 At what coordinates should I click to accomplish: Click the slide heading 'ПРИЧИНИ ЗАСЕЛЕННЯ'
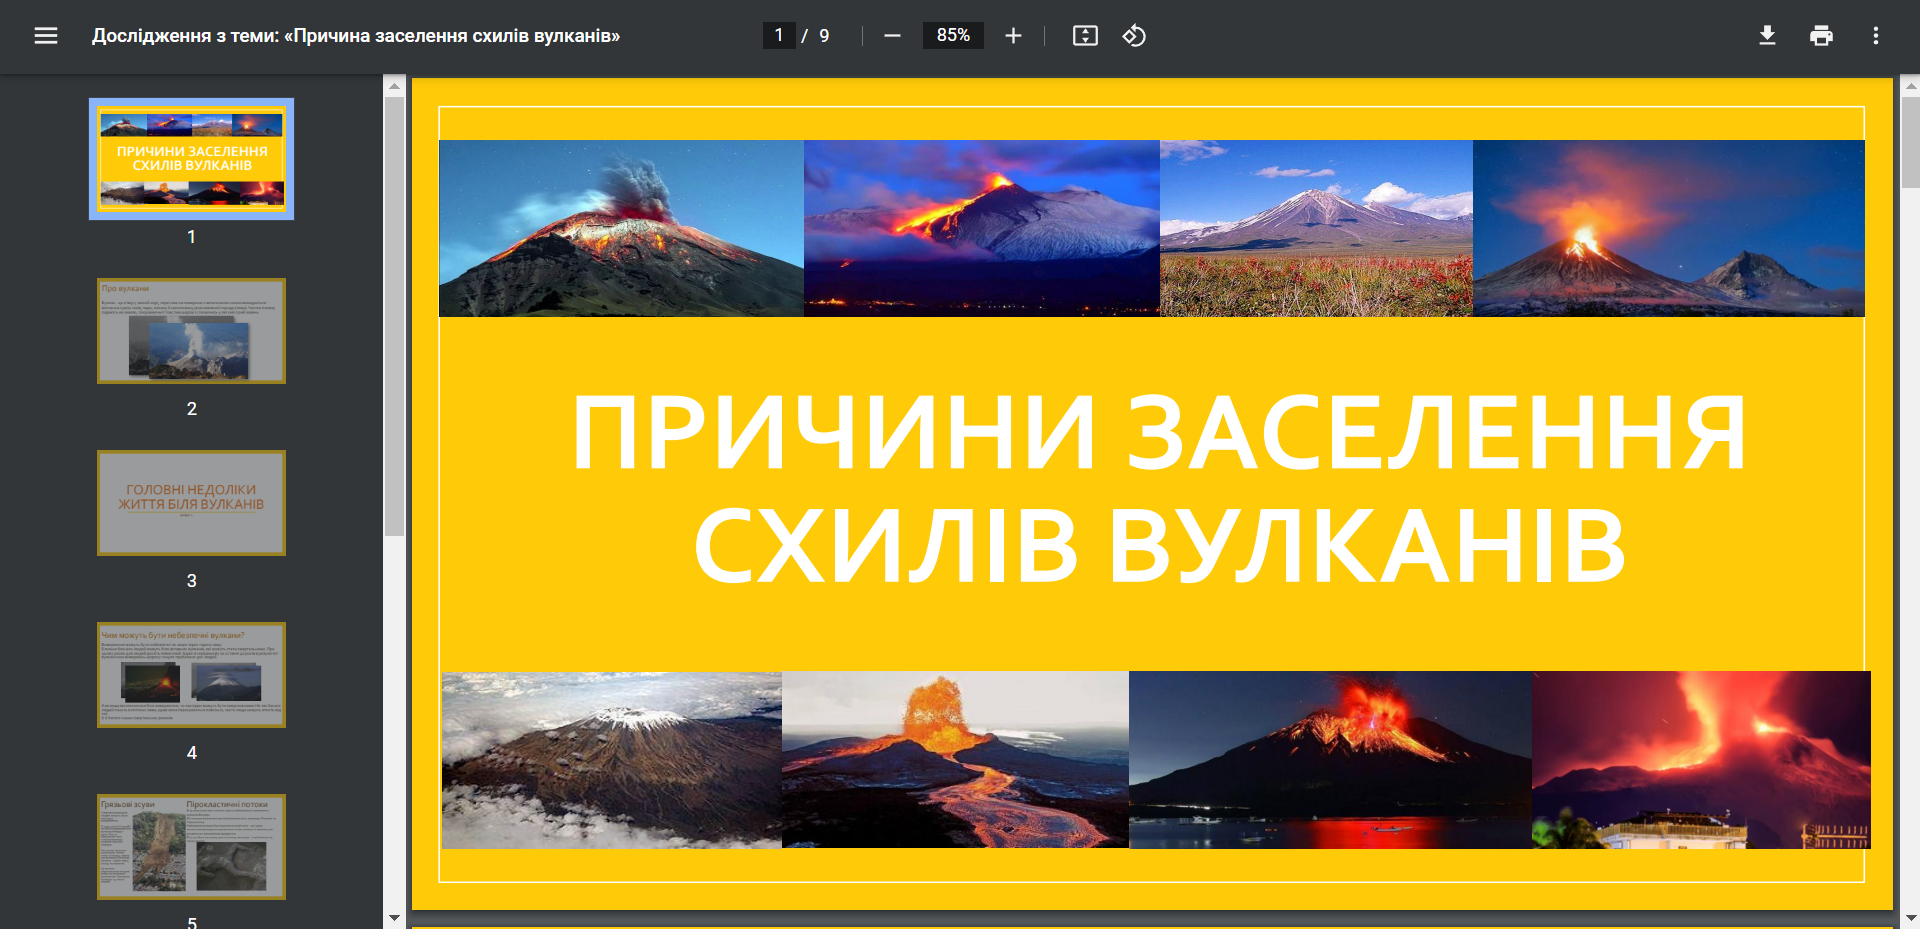(1158, 432)
